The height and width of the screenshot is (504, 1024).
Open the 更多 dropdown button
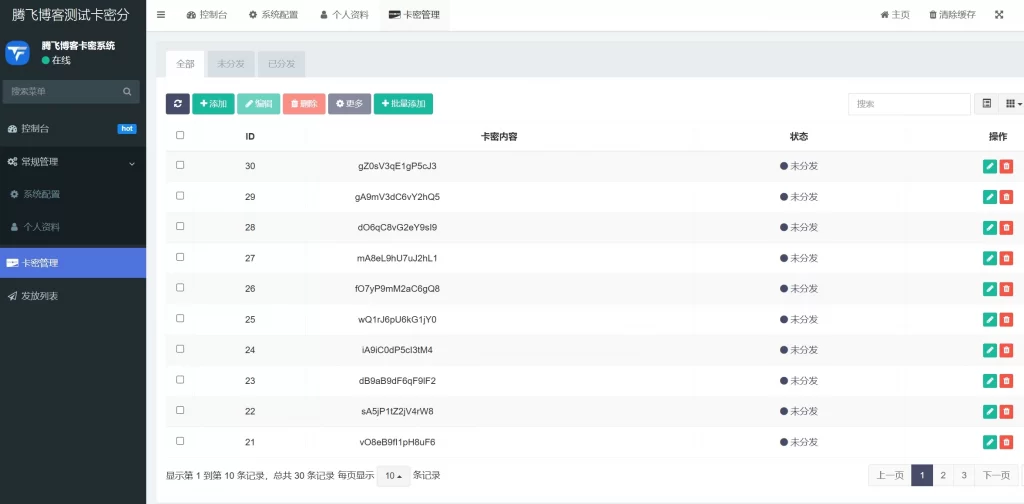(349, 104)
